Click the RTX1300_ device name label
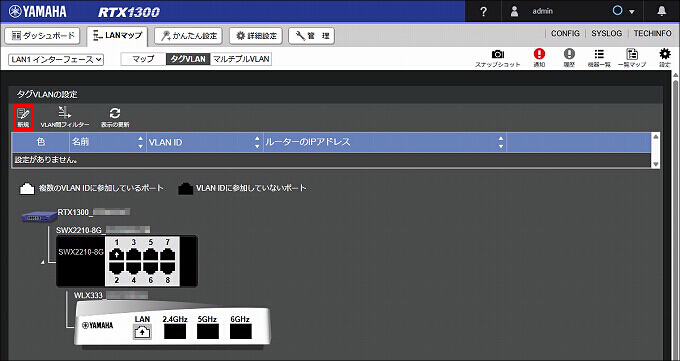Image resolution: width=680 pixels, height=361 pixels. click(75, 212)
